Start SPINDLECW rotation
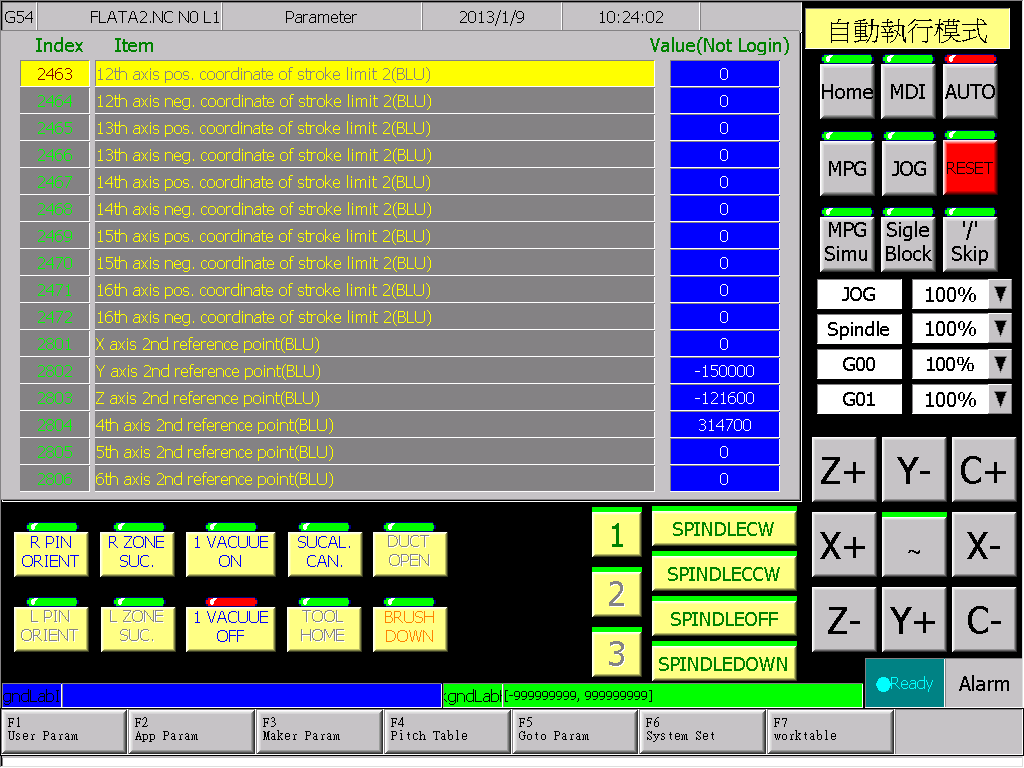This screenshot has width=1024, height=768. click(x=724, y=528)
